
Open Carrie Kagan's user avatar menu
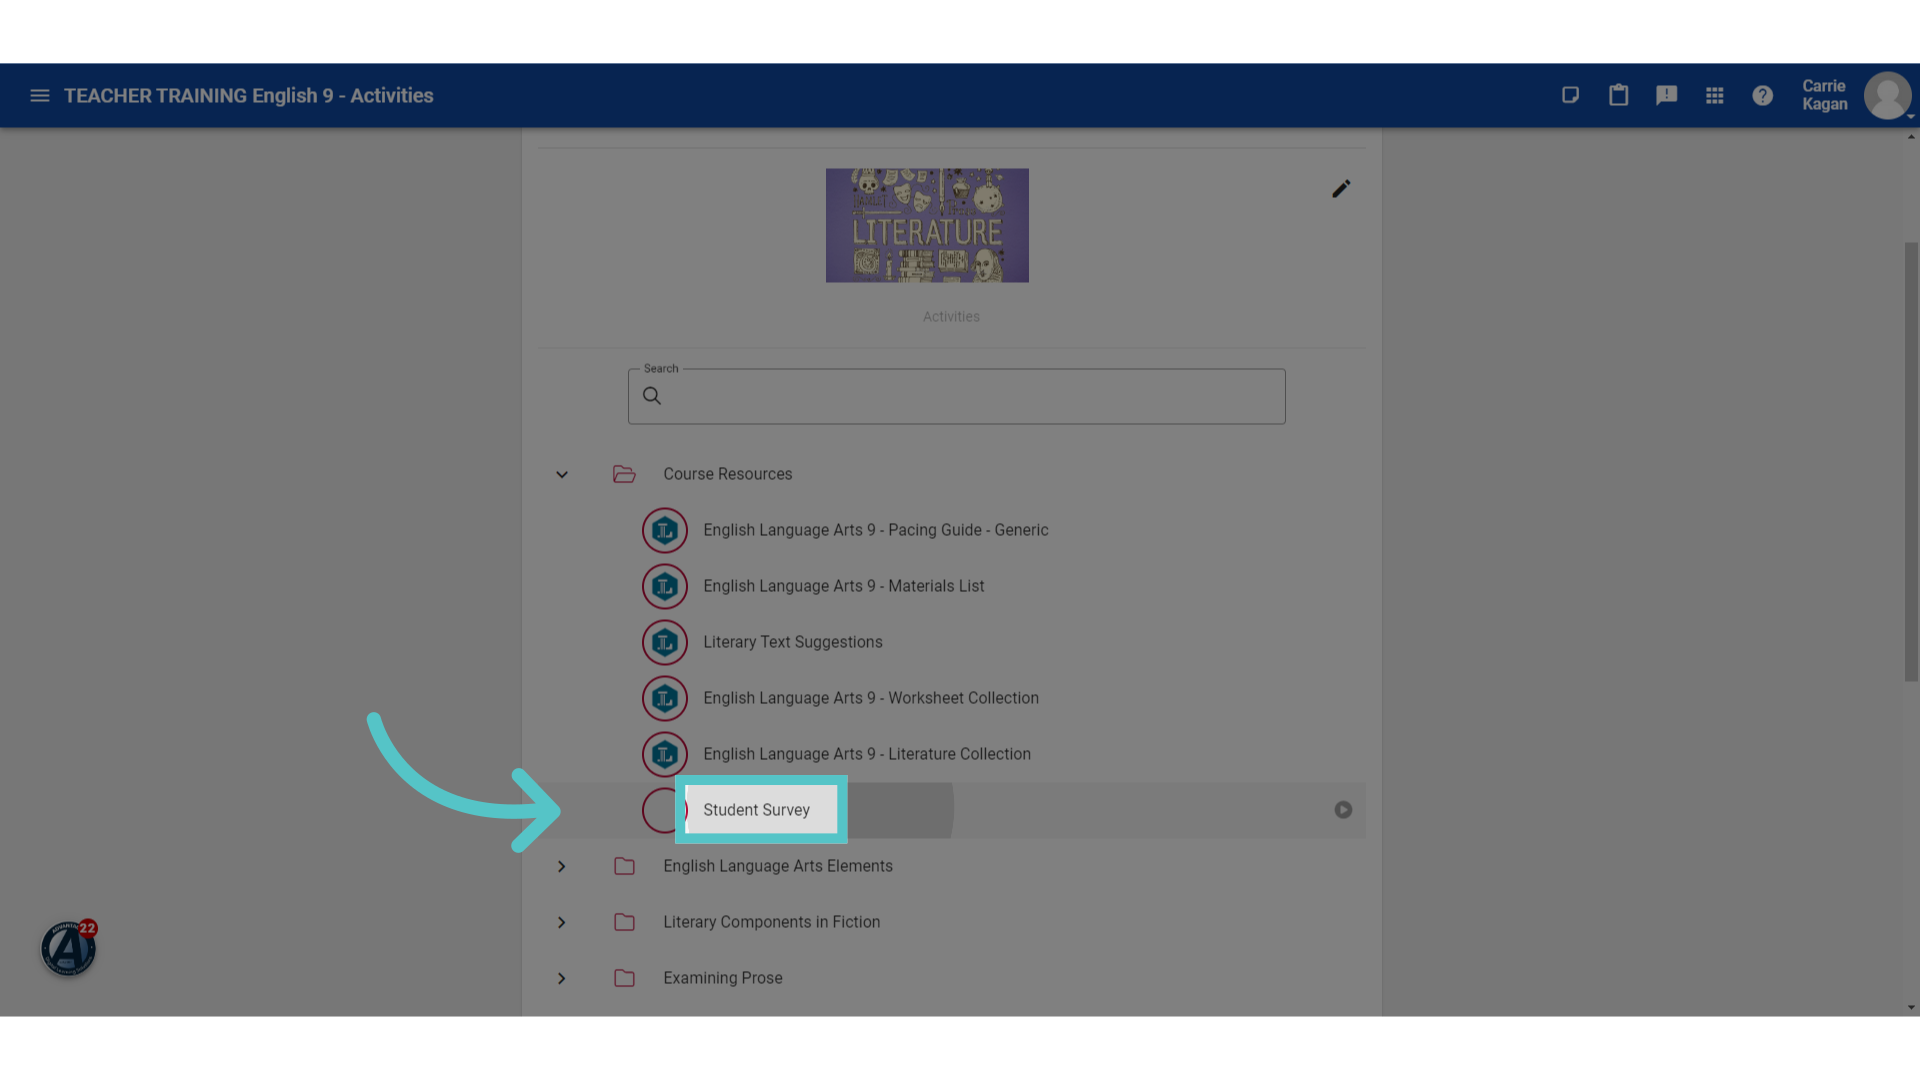point(1887,96)
